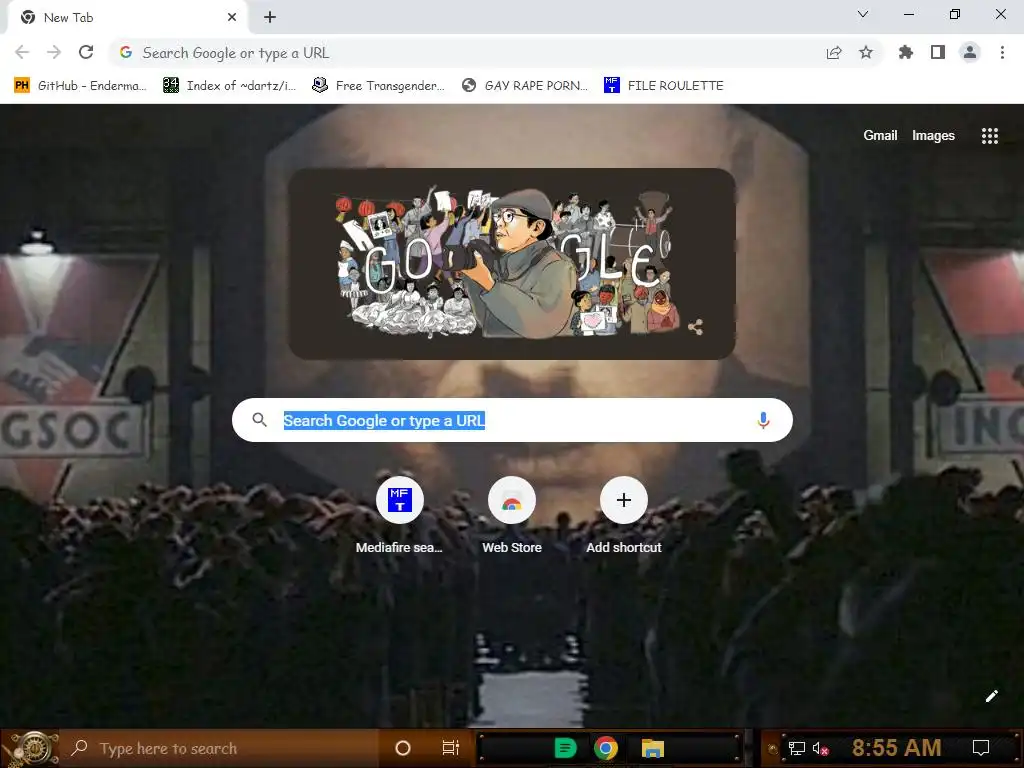Screen dimensions: 1024x768
Task: Open the GitHub - Enderma... bookmark
Action: pos(80,86)
